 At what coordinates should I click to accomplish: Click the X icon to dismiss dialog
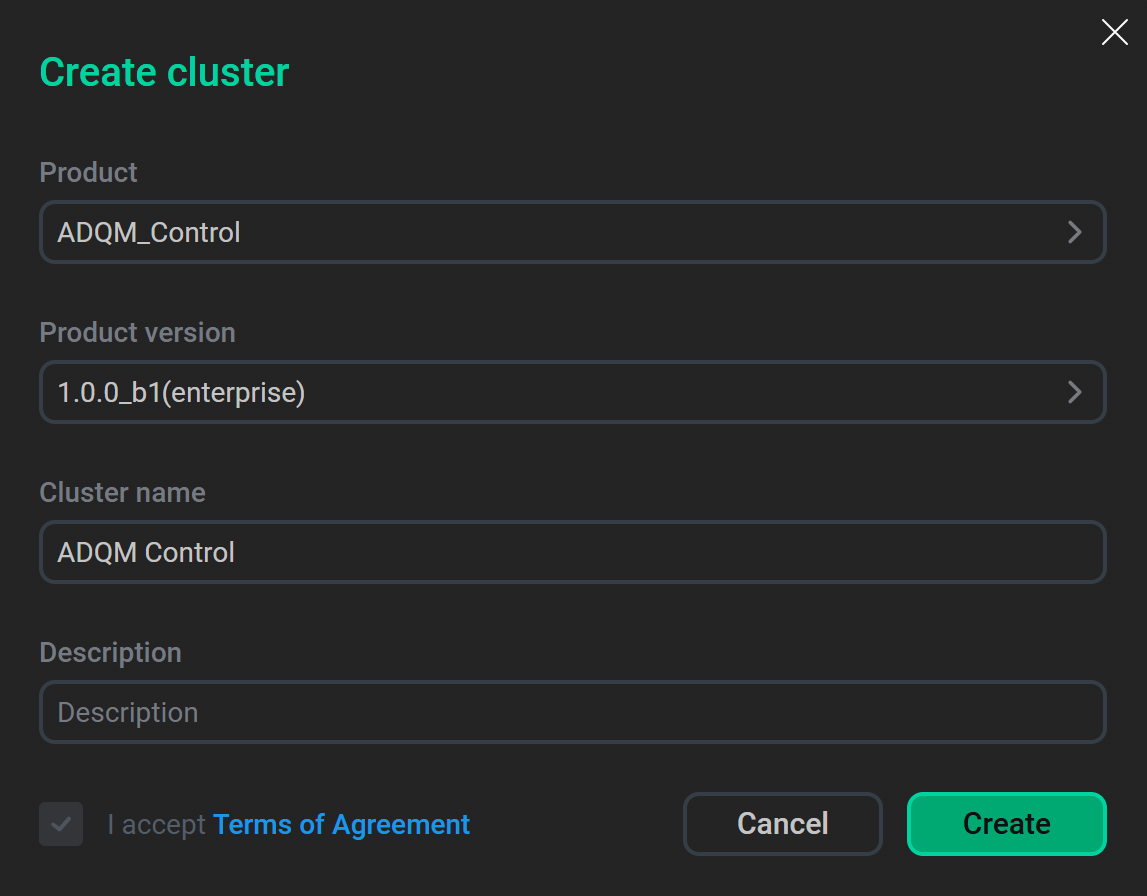[1114, 31]
